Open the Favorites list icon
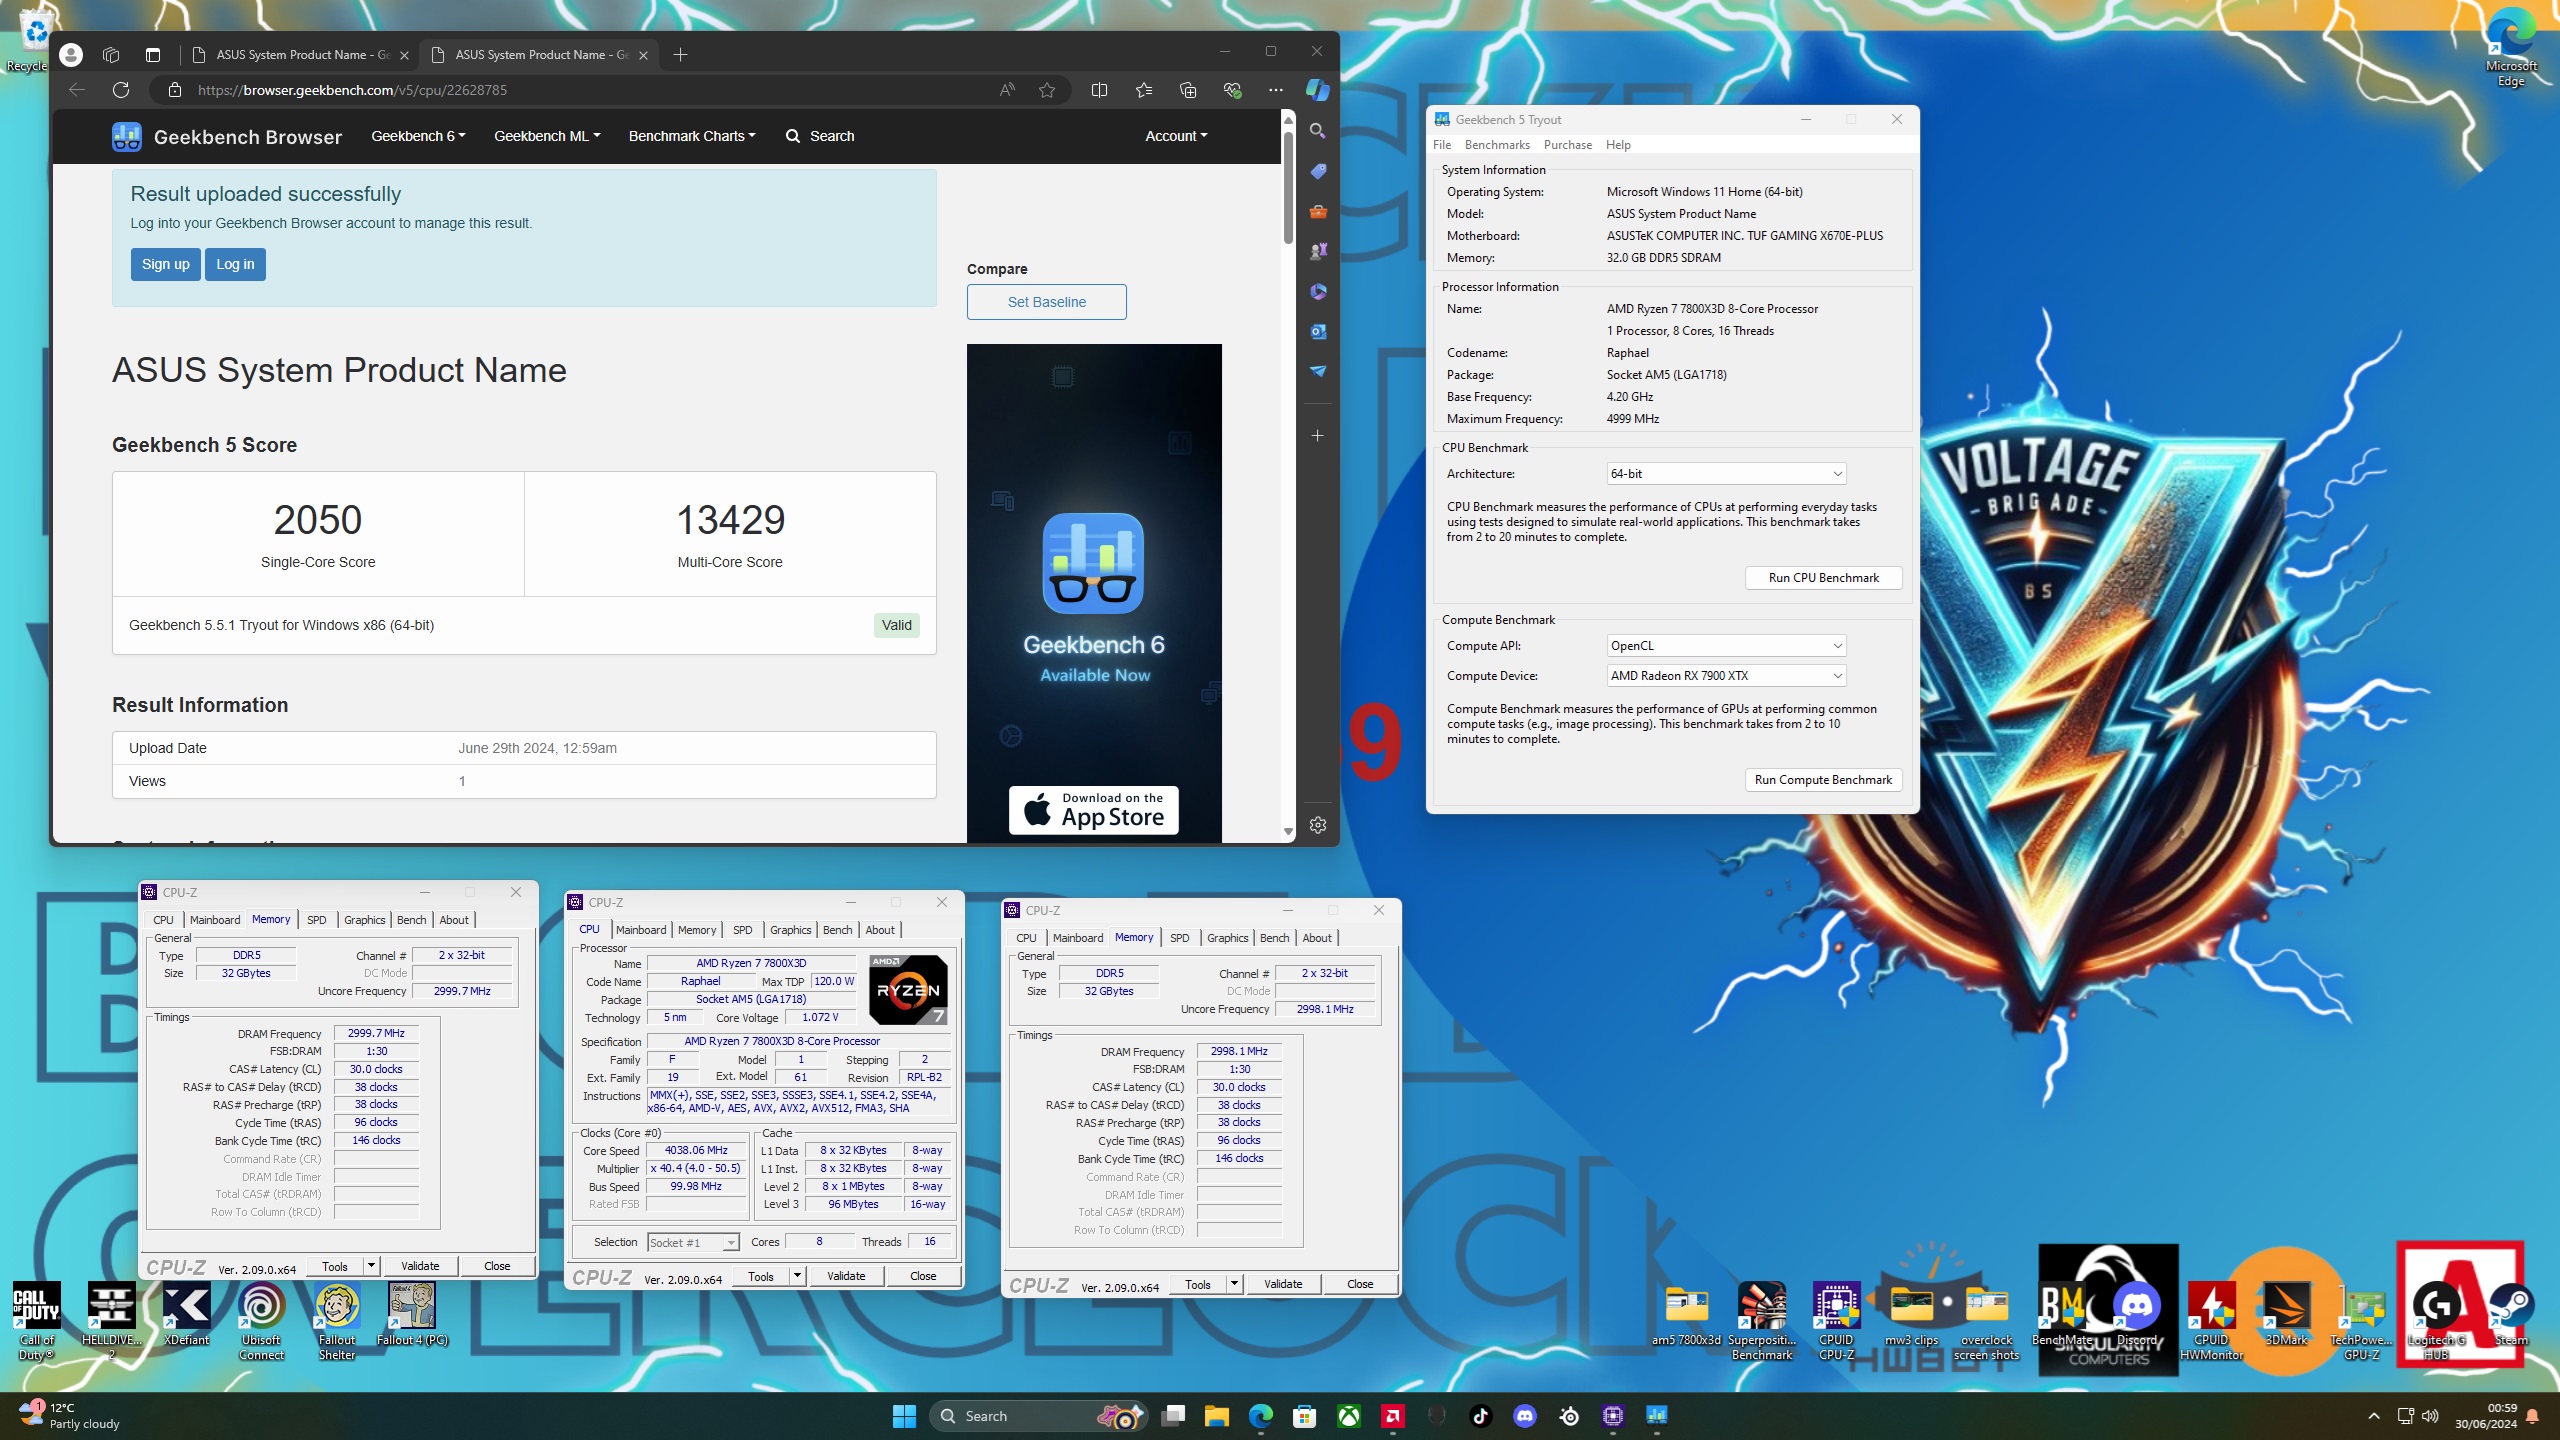Viewport: 2560px width, 1440px height. pos(1144,90)
